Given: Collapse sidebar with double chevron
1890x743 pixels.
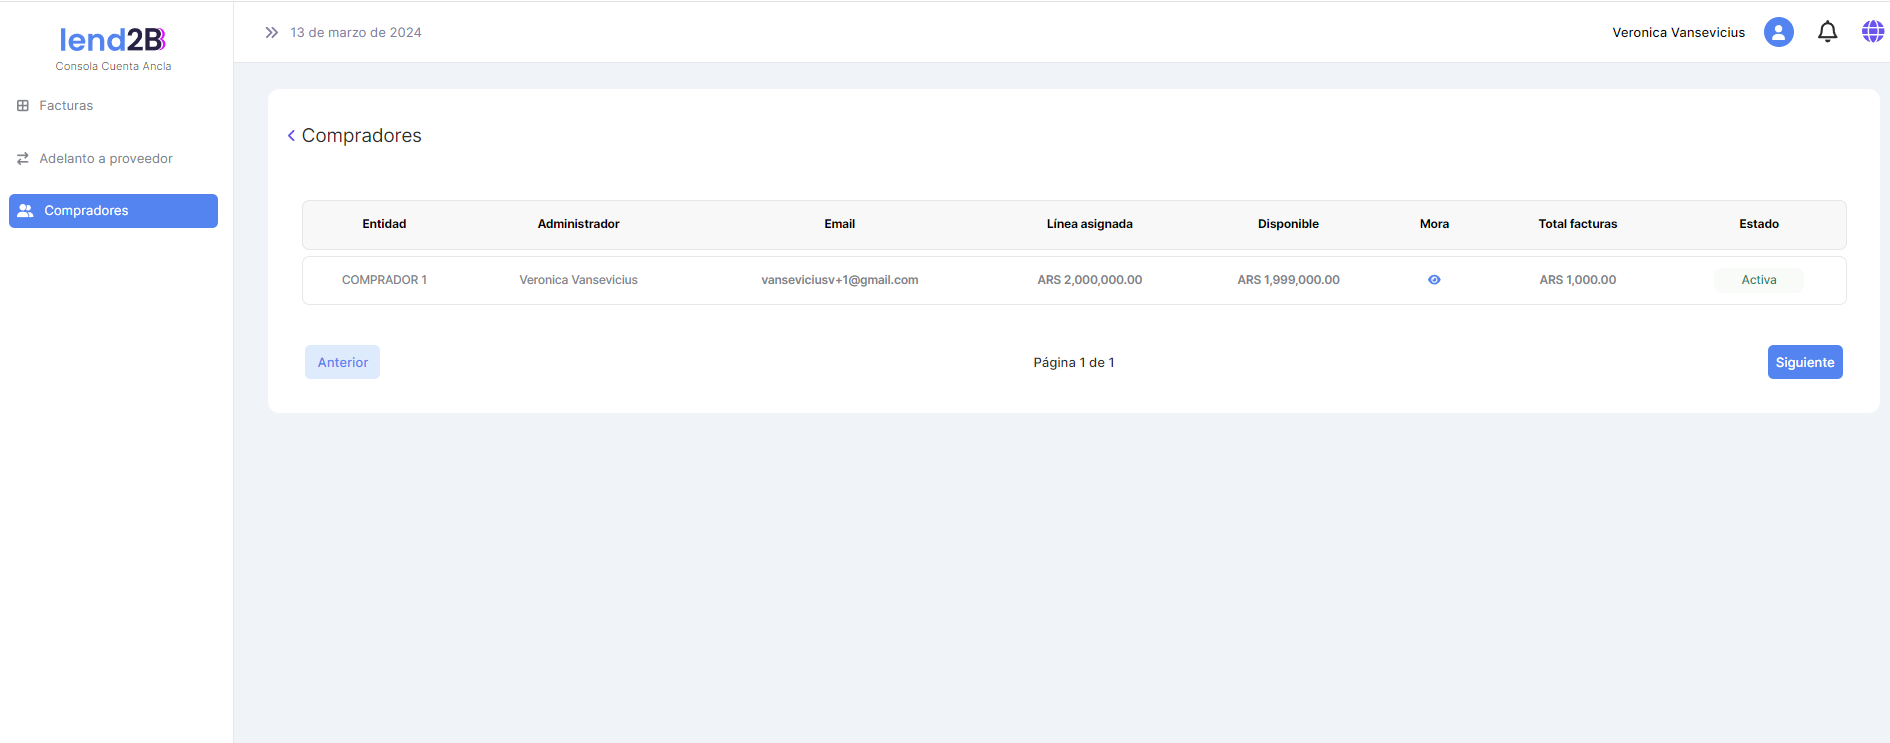Looking at the screenshot, I should (271, 33).
